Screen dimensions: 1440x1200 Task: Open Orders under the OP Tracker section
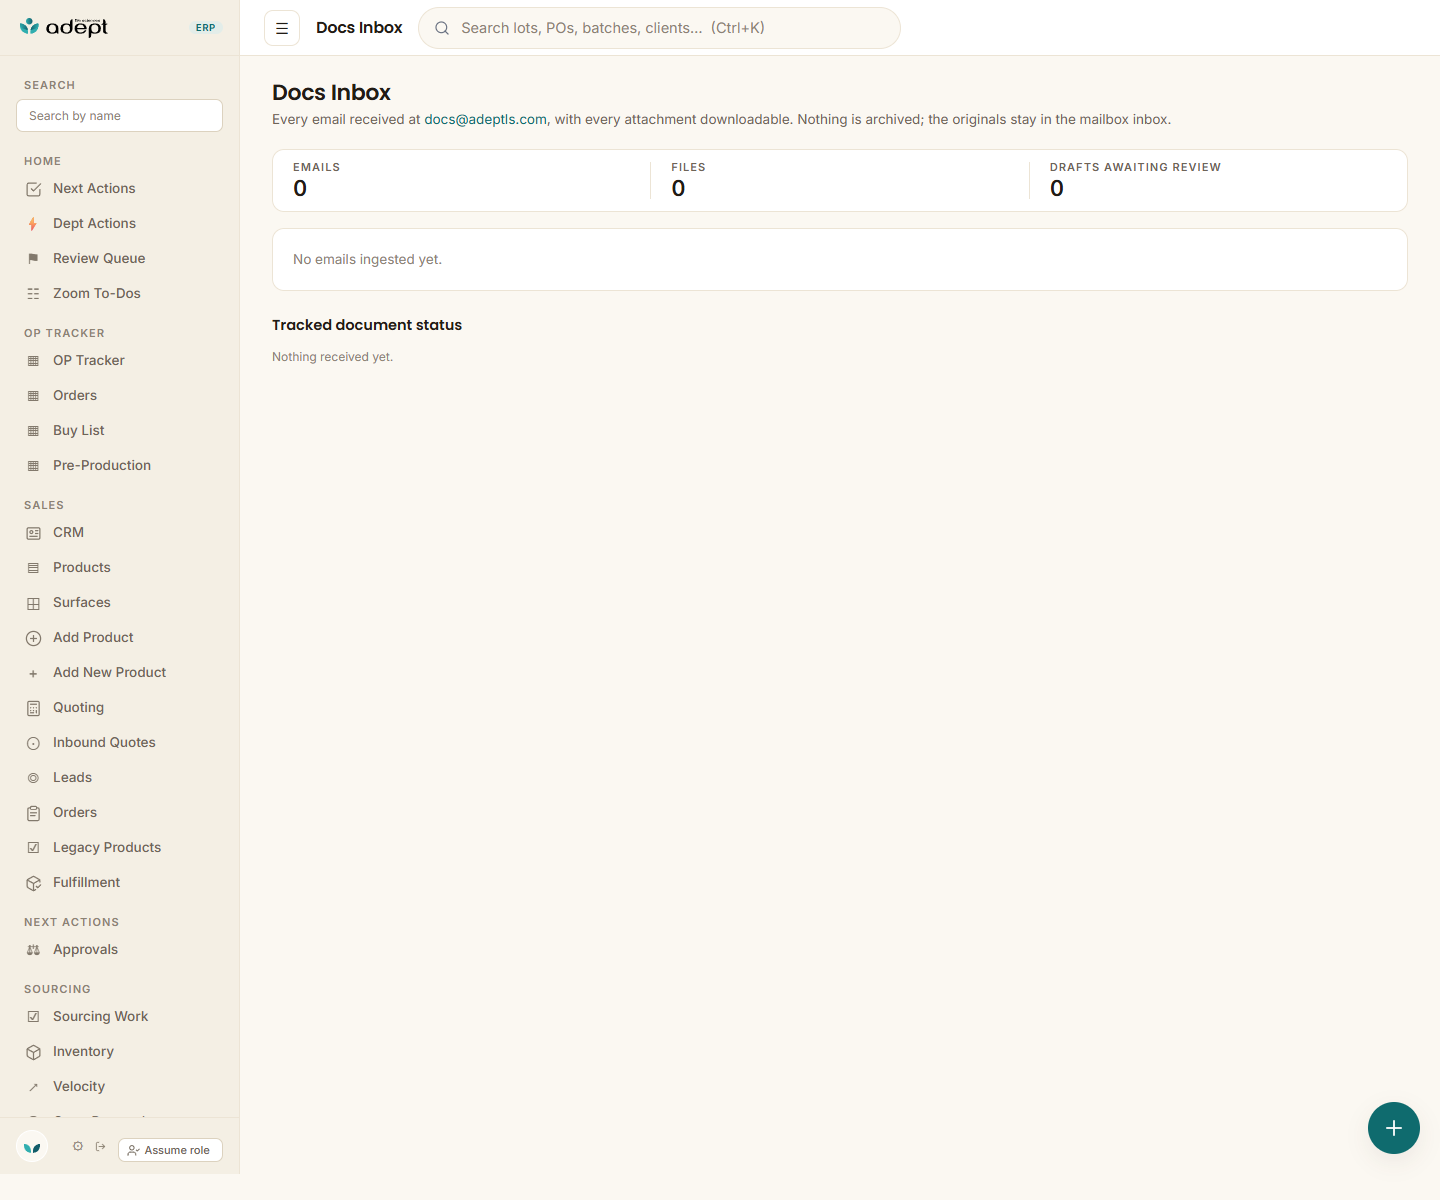(x=120, y=396)
